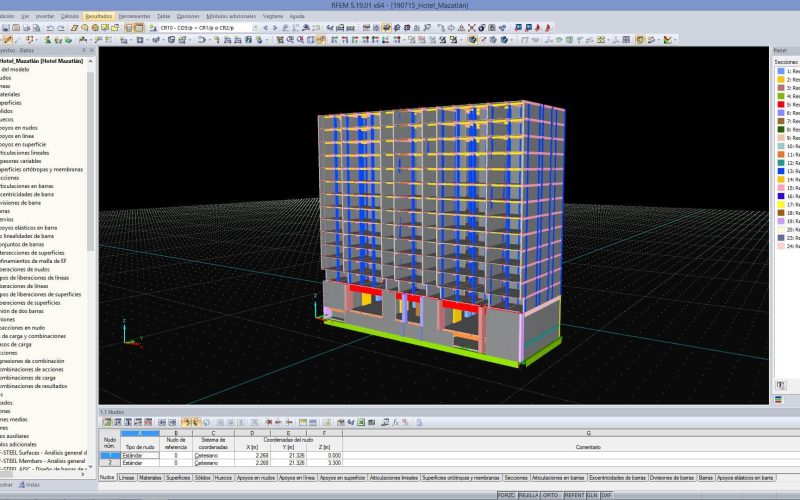Click the pencil edit icon in second toolbar
800x500 pixels.
coord(8,39)
